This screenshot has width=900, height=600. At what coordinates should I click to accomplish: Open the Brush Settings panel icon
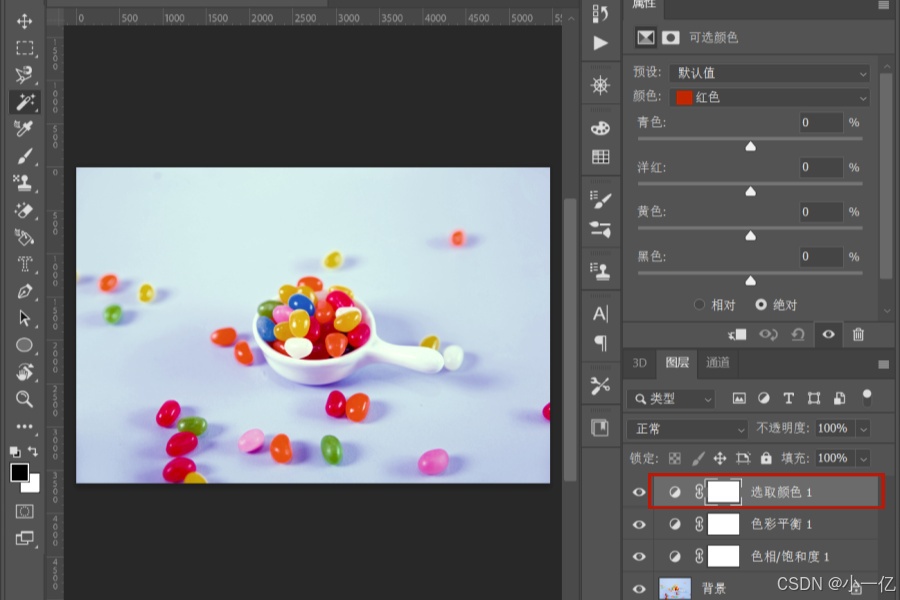[600, 200]
